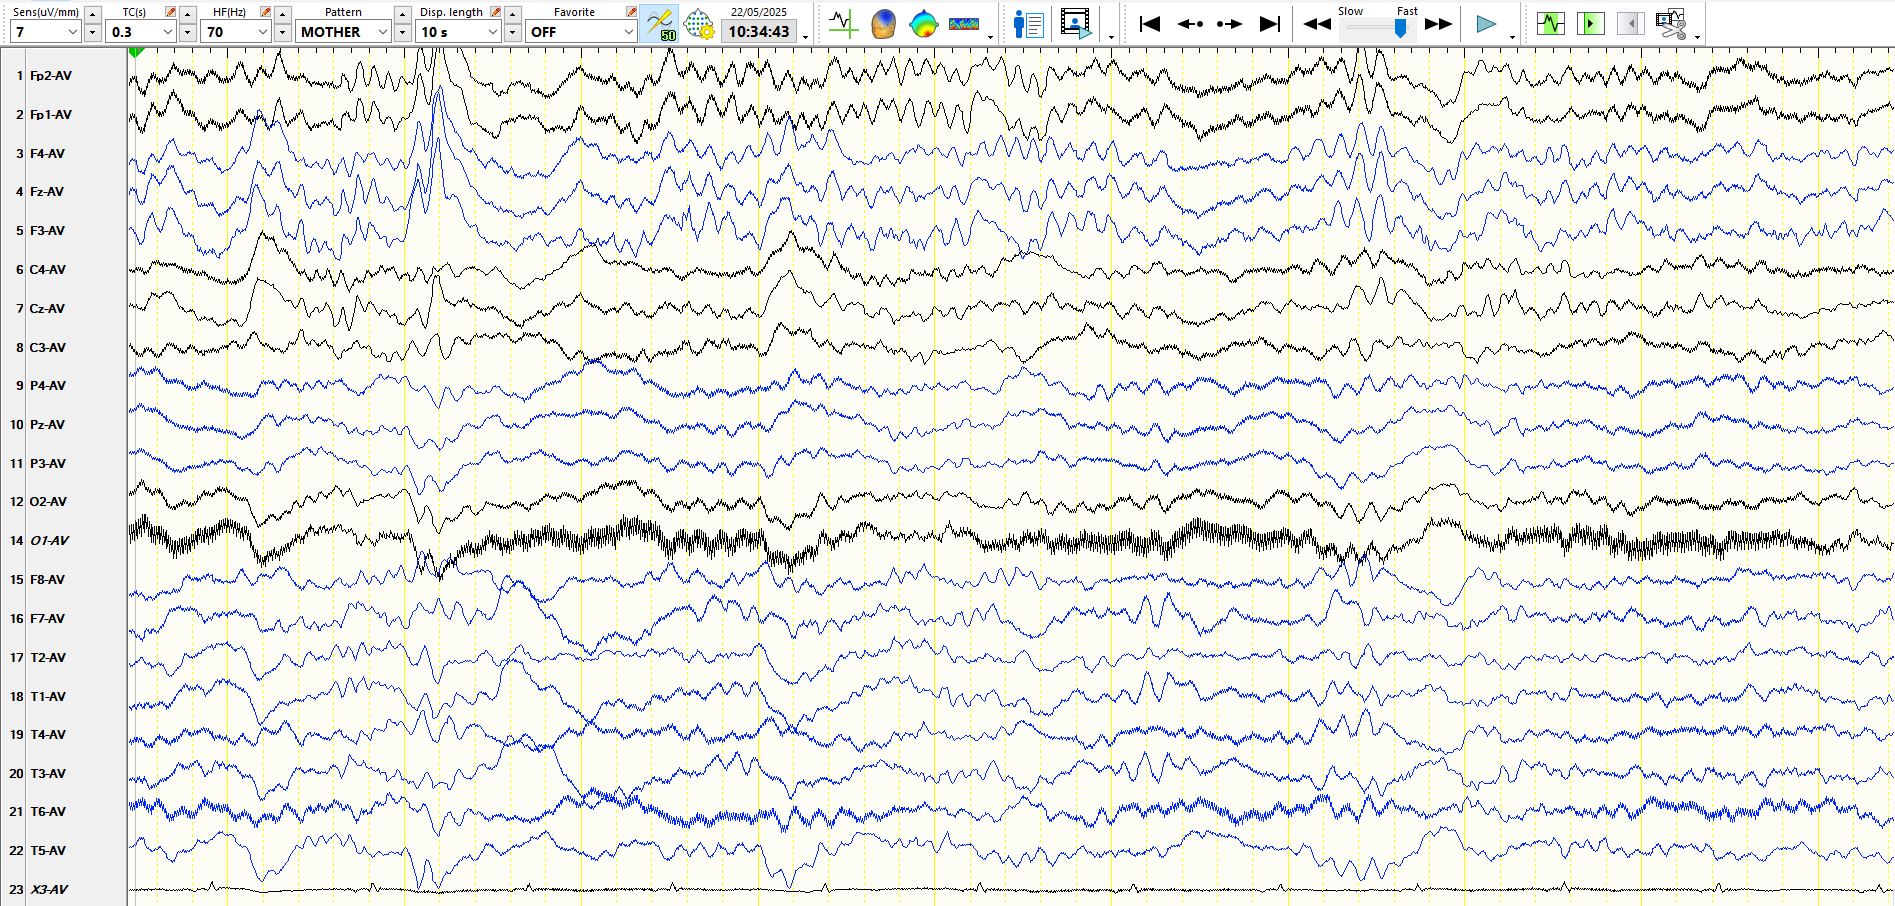The image size is (1895, 906).
Task: Open the 3D head voltage map
Action: 883,24
